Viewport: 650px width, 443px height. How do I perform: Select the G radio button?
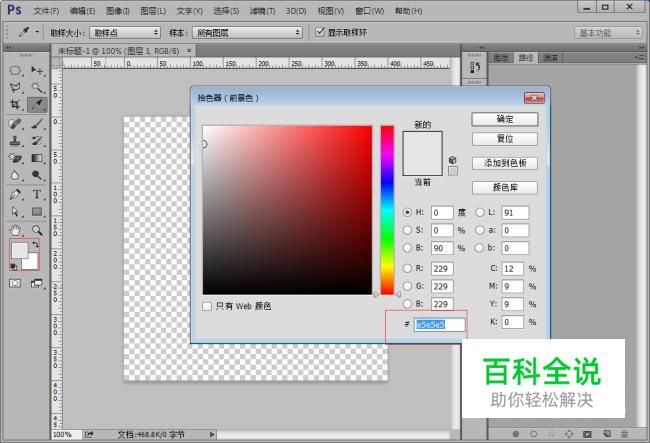click(407, 286)
